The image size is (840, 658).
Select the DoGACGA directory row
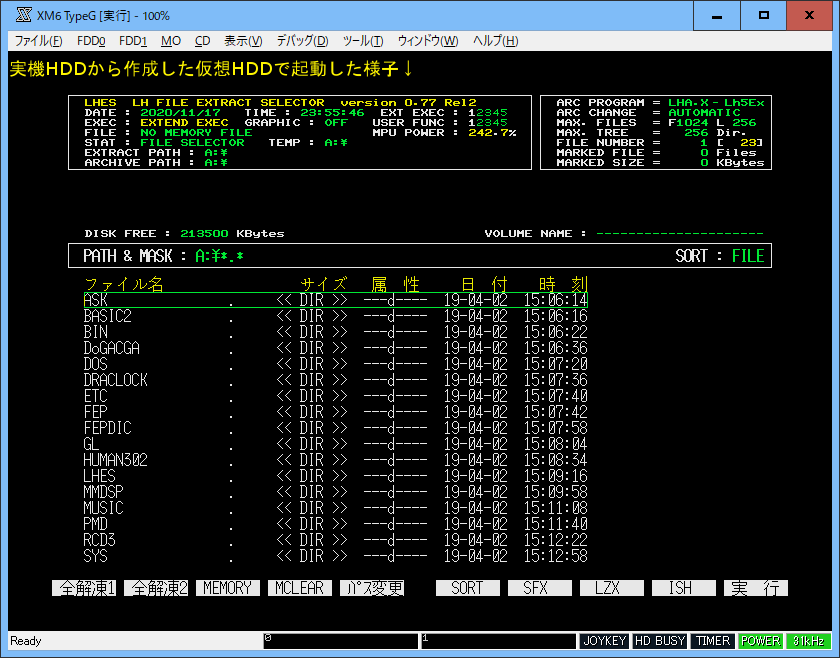point(335,348)
